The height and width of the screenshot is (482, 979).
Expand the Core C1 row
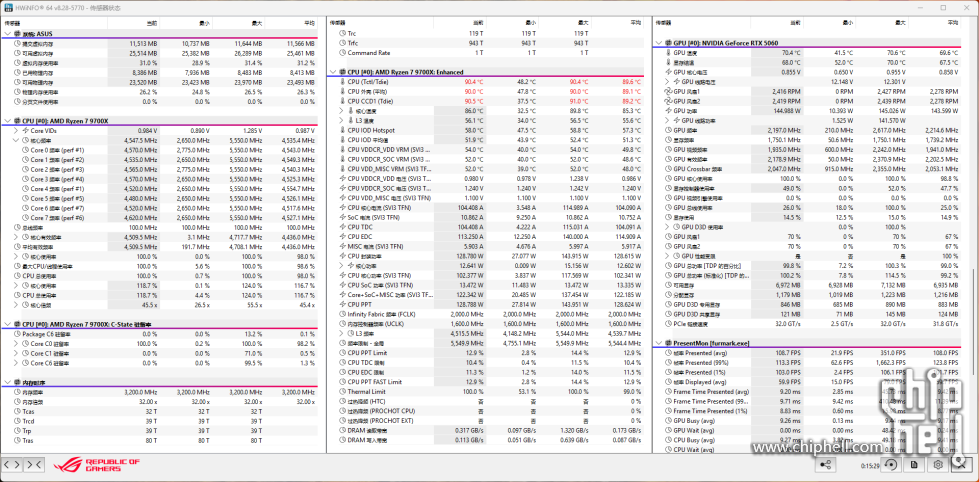(16, 353)
